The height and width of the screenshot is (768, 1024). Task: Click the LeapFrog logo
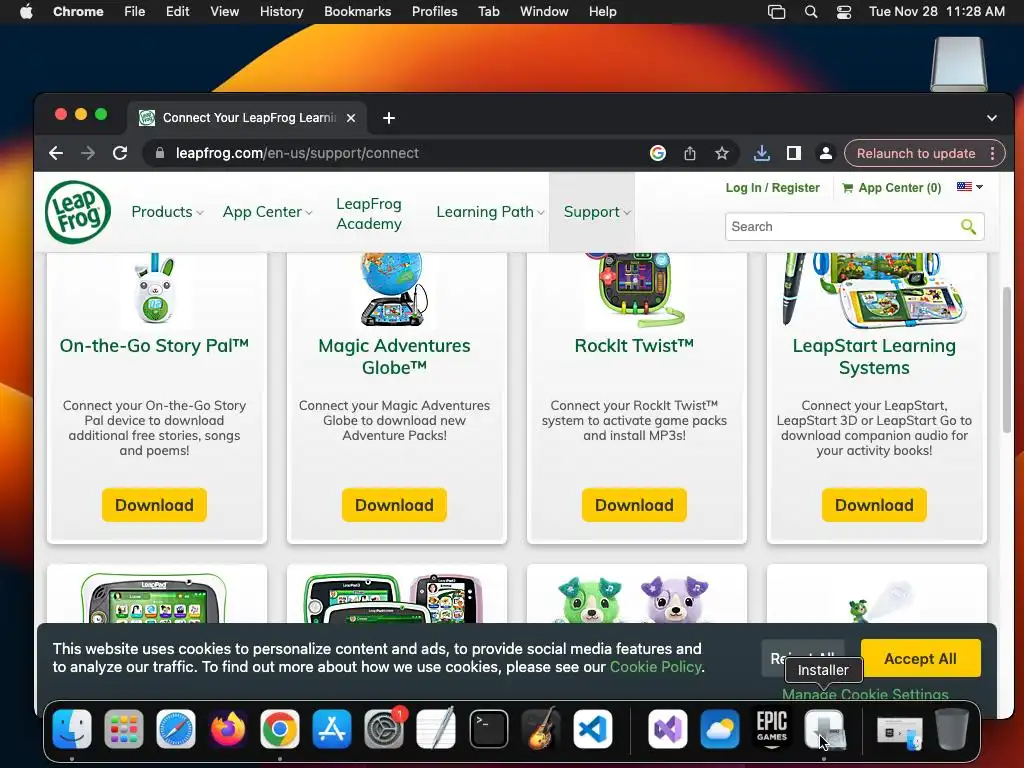(78, 212)
